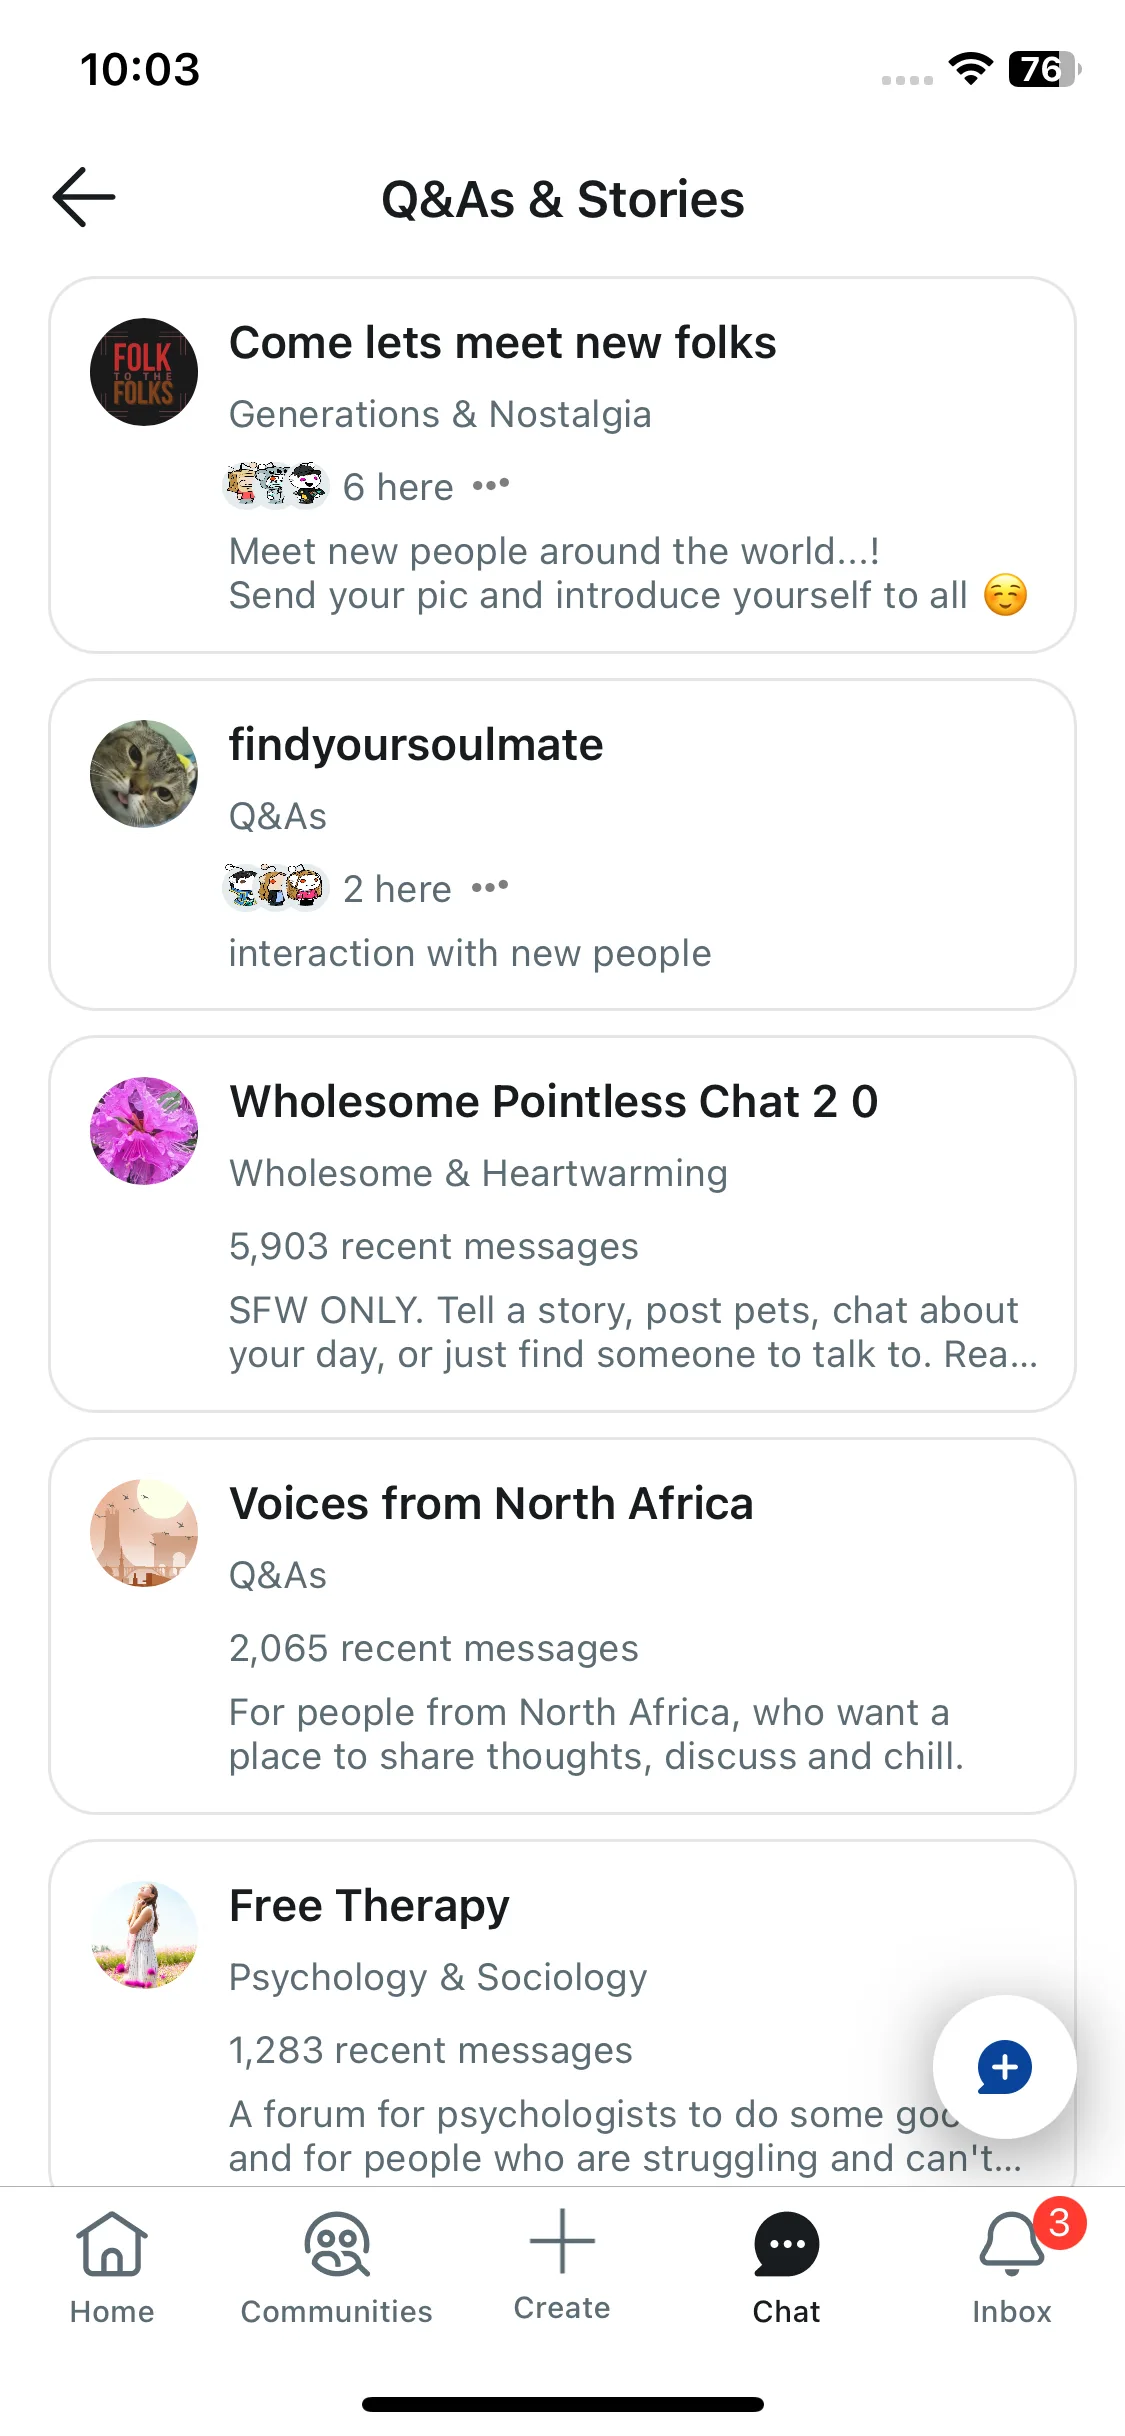This screenshot has width=1125, height=2436.
Task: Tap the 6 here member avatars
Action: tap(276, 486)
